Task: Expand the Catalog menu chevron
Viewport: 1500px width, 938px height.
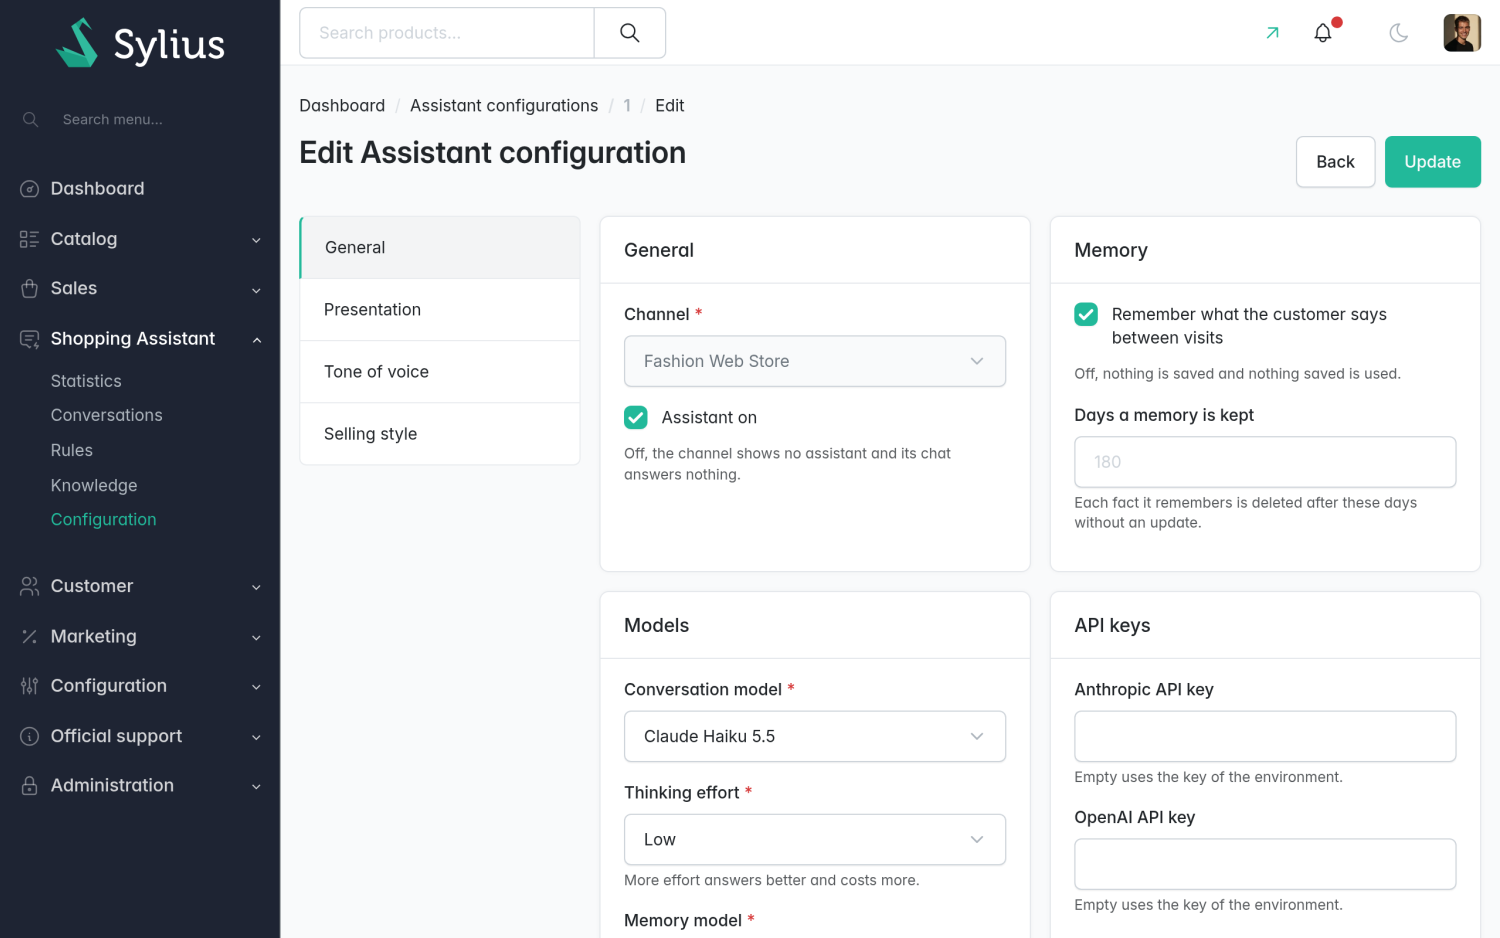Action: click(x=257, y=240)
